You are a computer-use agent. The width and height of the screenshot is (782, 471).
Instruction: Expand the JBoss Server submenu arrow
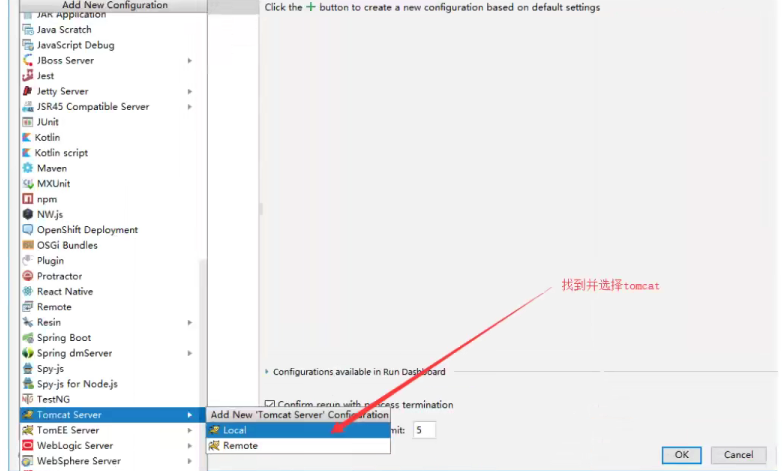190,61
